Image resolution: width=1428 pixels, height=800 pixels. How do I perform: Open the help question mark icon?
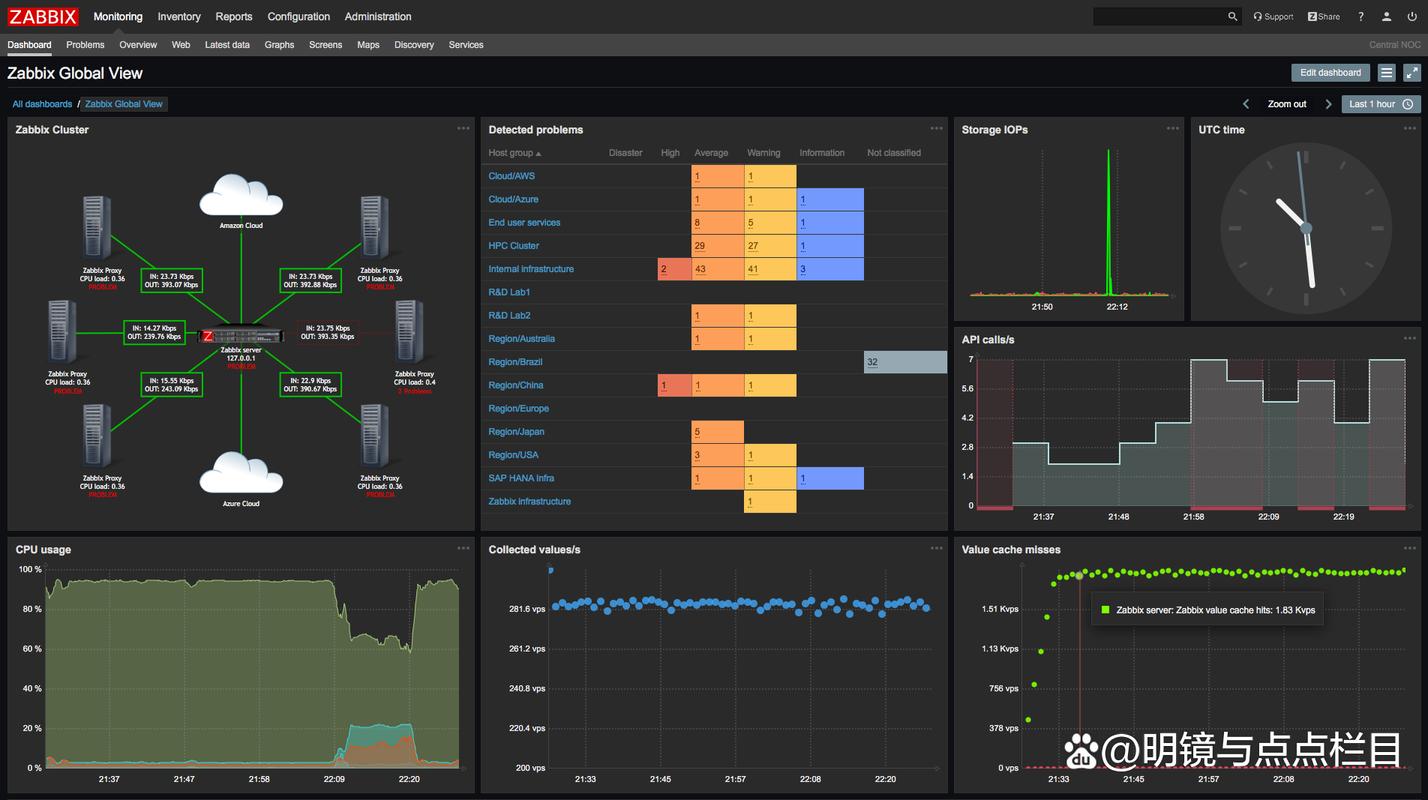1360,17
